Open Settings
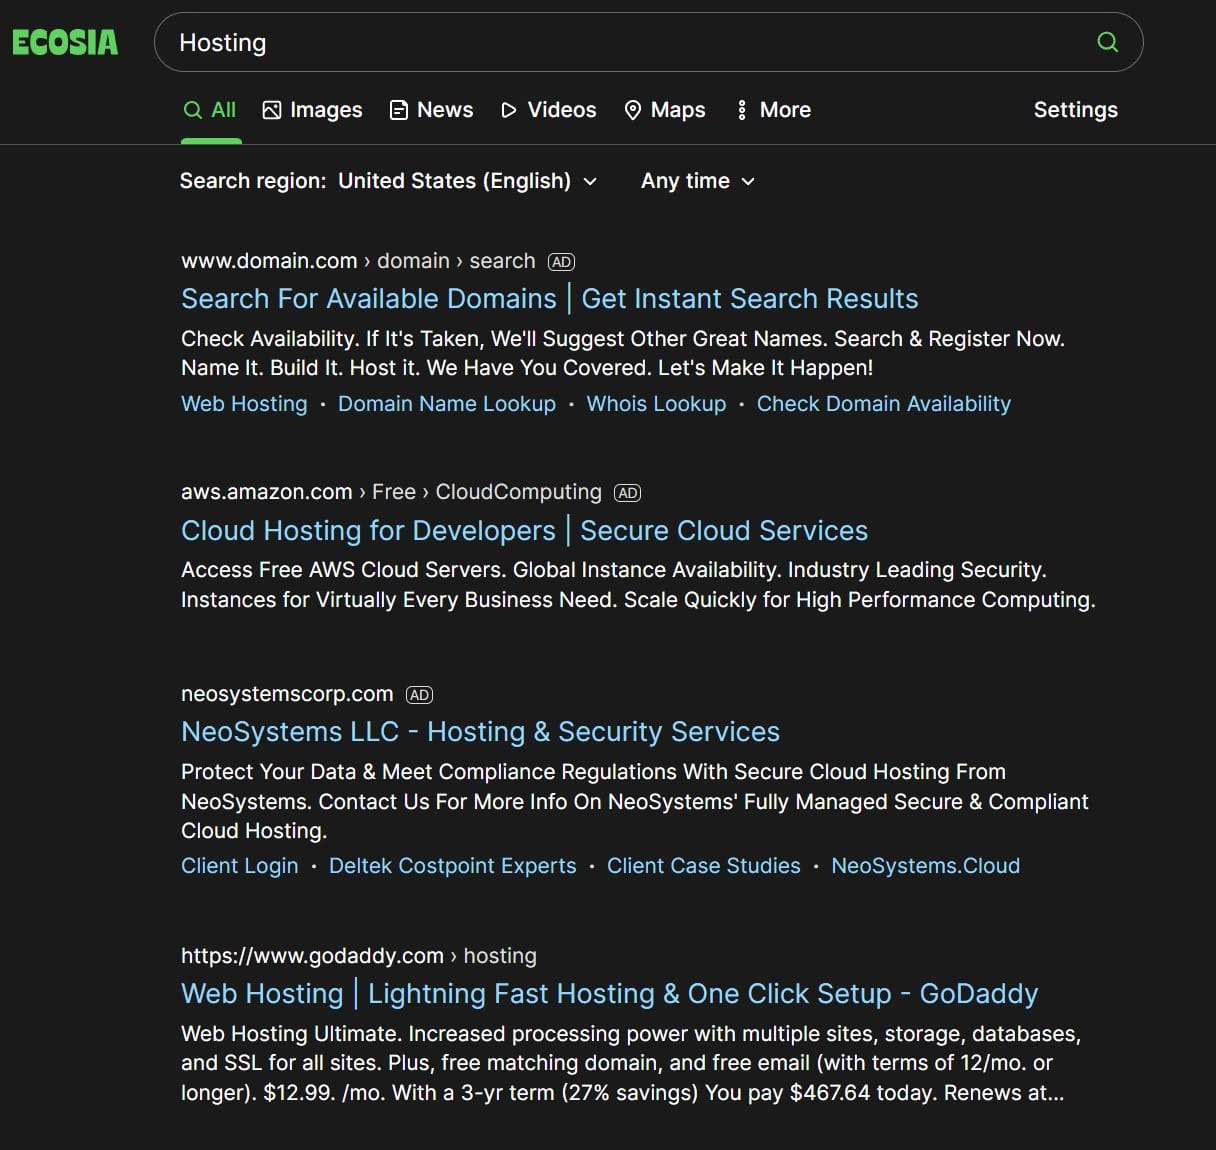The height and width of the screenshot is (1150, 1216). [x=1075, y=110]
